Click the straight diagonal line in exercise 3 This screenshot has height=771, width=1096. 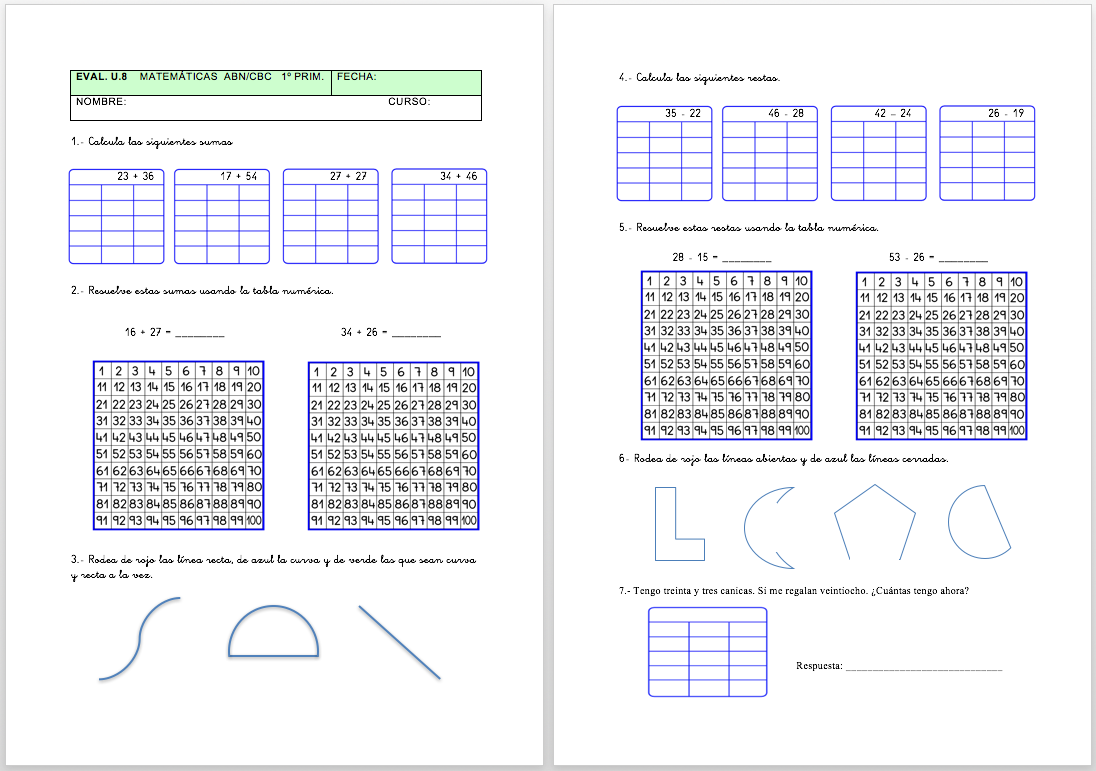pyautogui.click(x=399, y=642)
